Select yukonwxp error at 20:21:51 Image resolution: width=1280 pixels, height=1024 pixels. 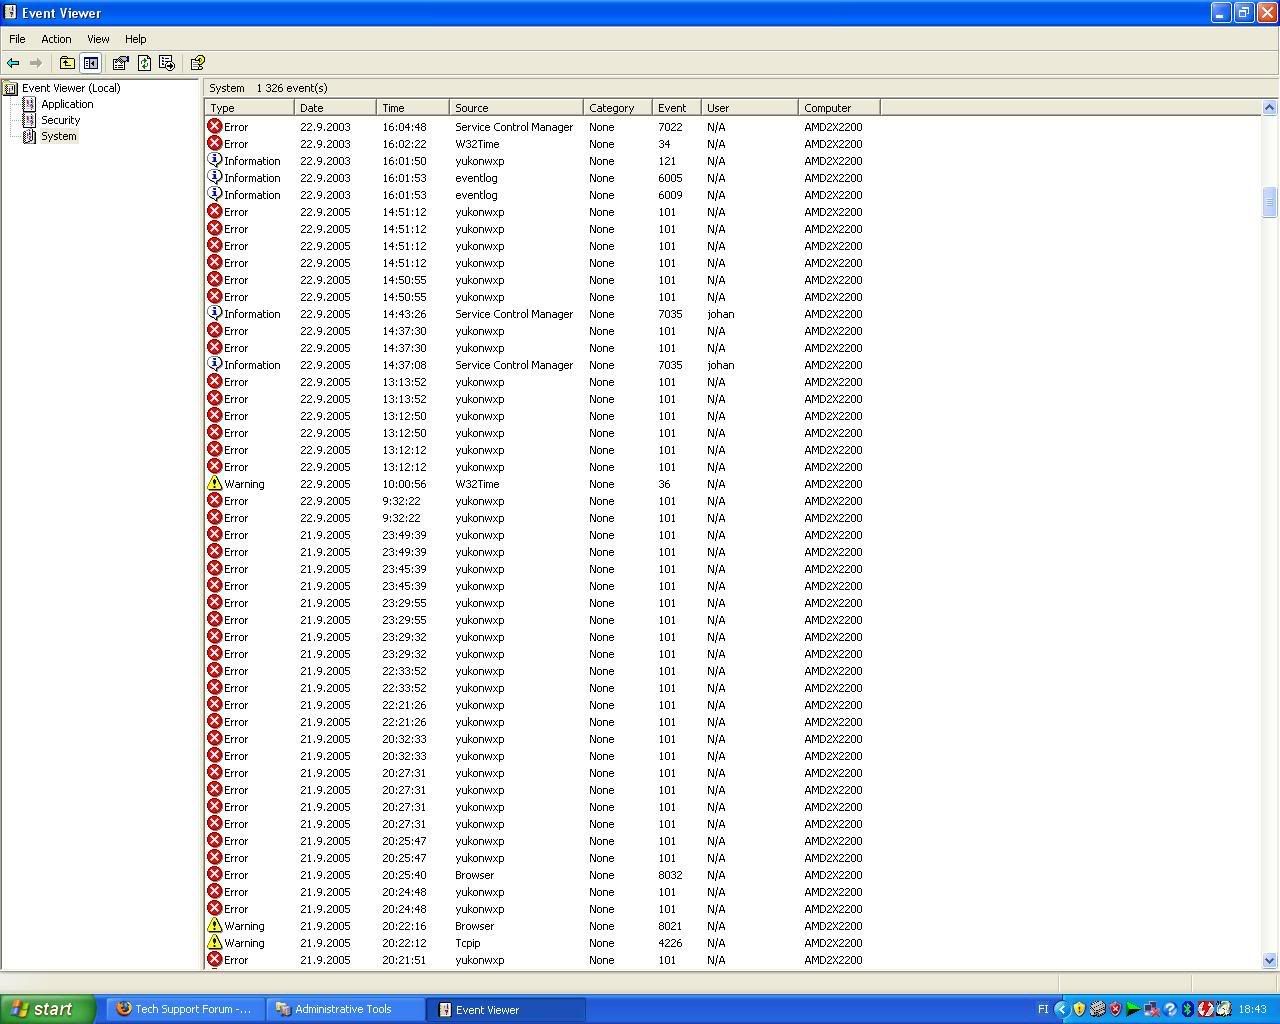(542, 960)
